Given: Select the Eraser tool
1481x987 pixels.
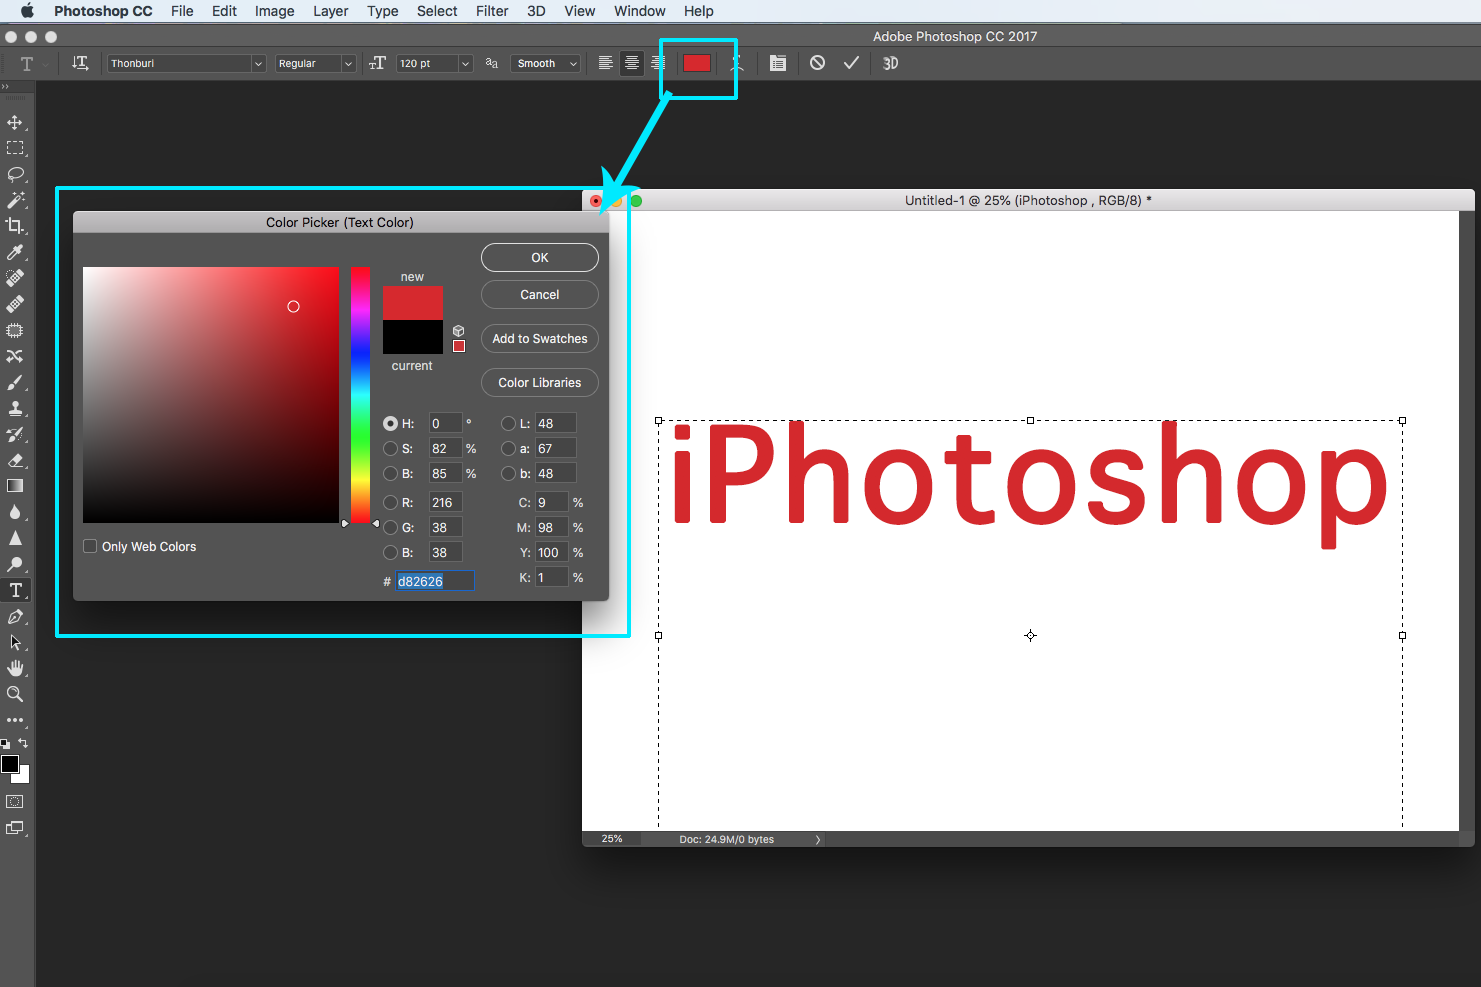Looking at the screenshot, I should 15,460.
